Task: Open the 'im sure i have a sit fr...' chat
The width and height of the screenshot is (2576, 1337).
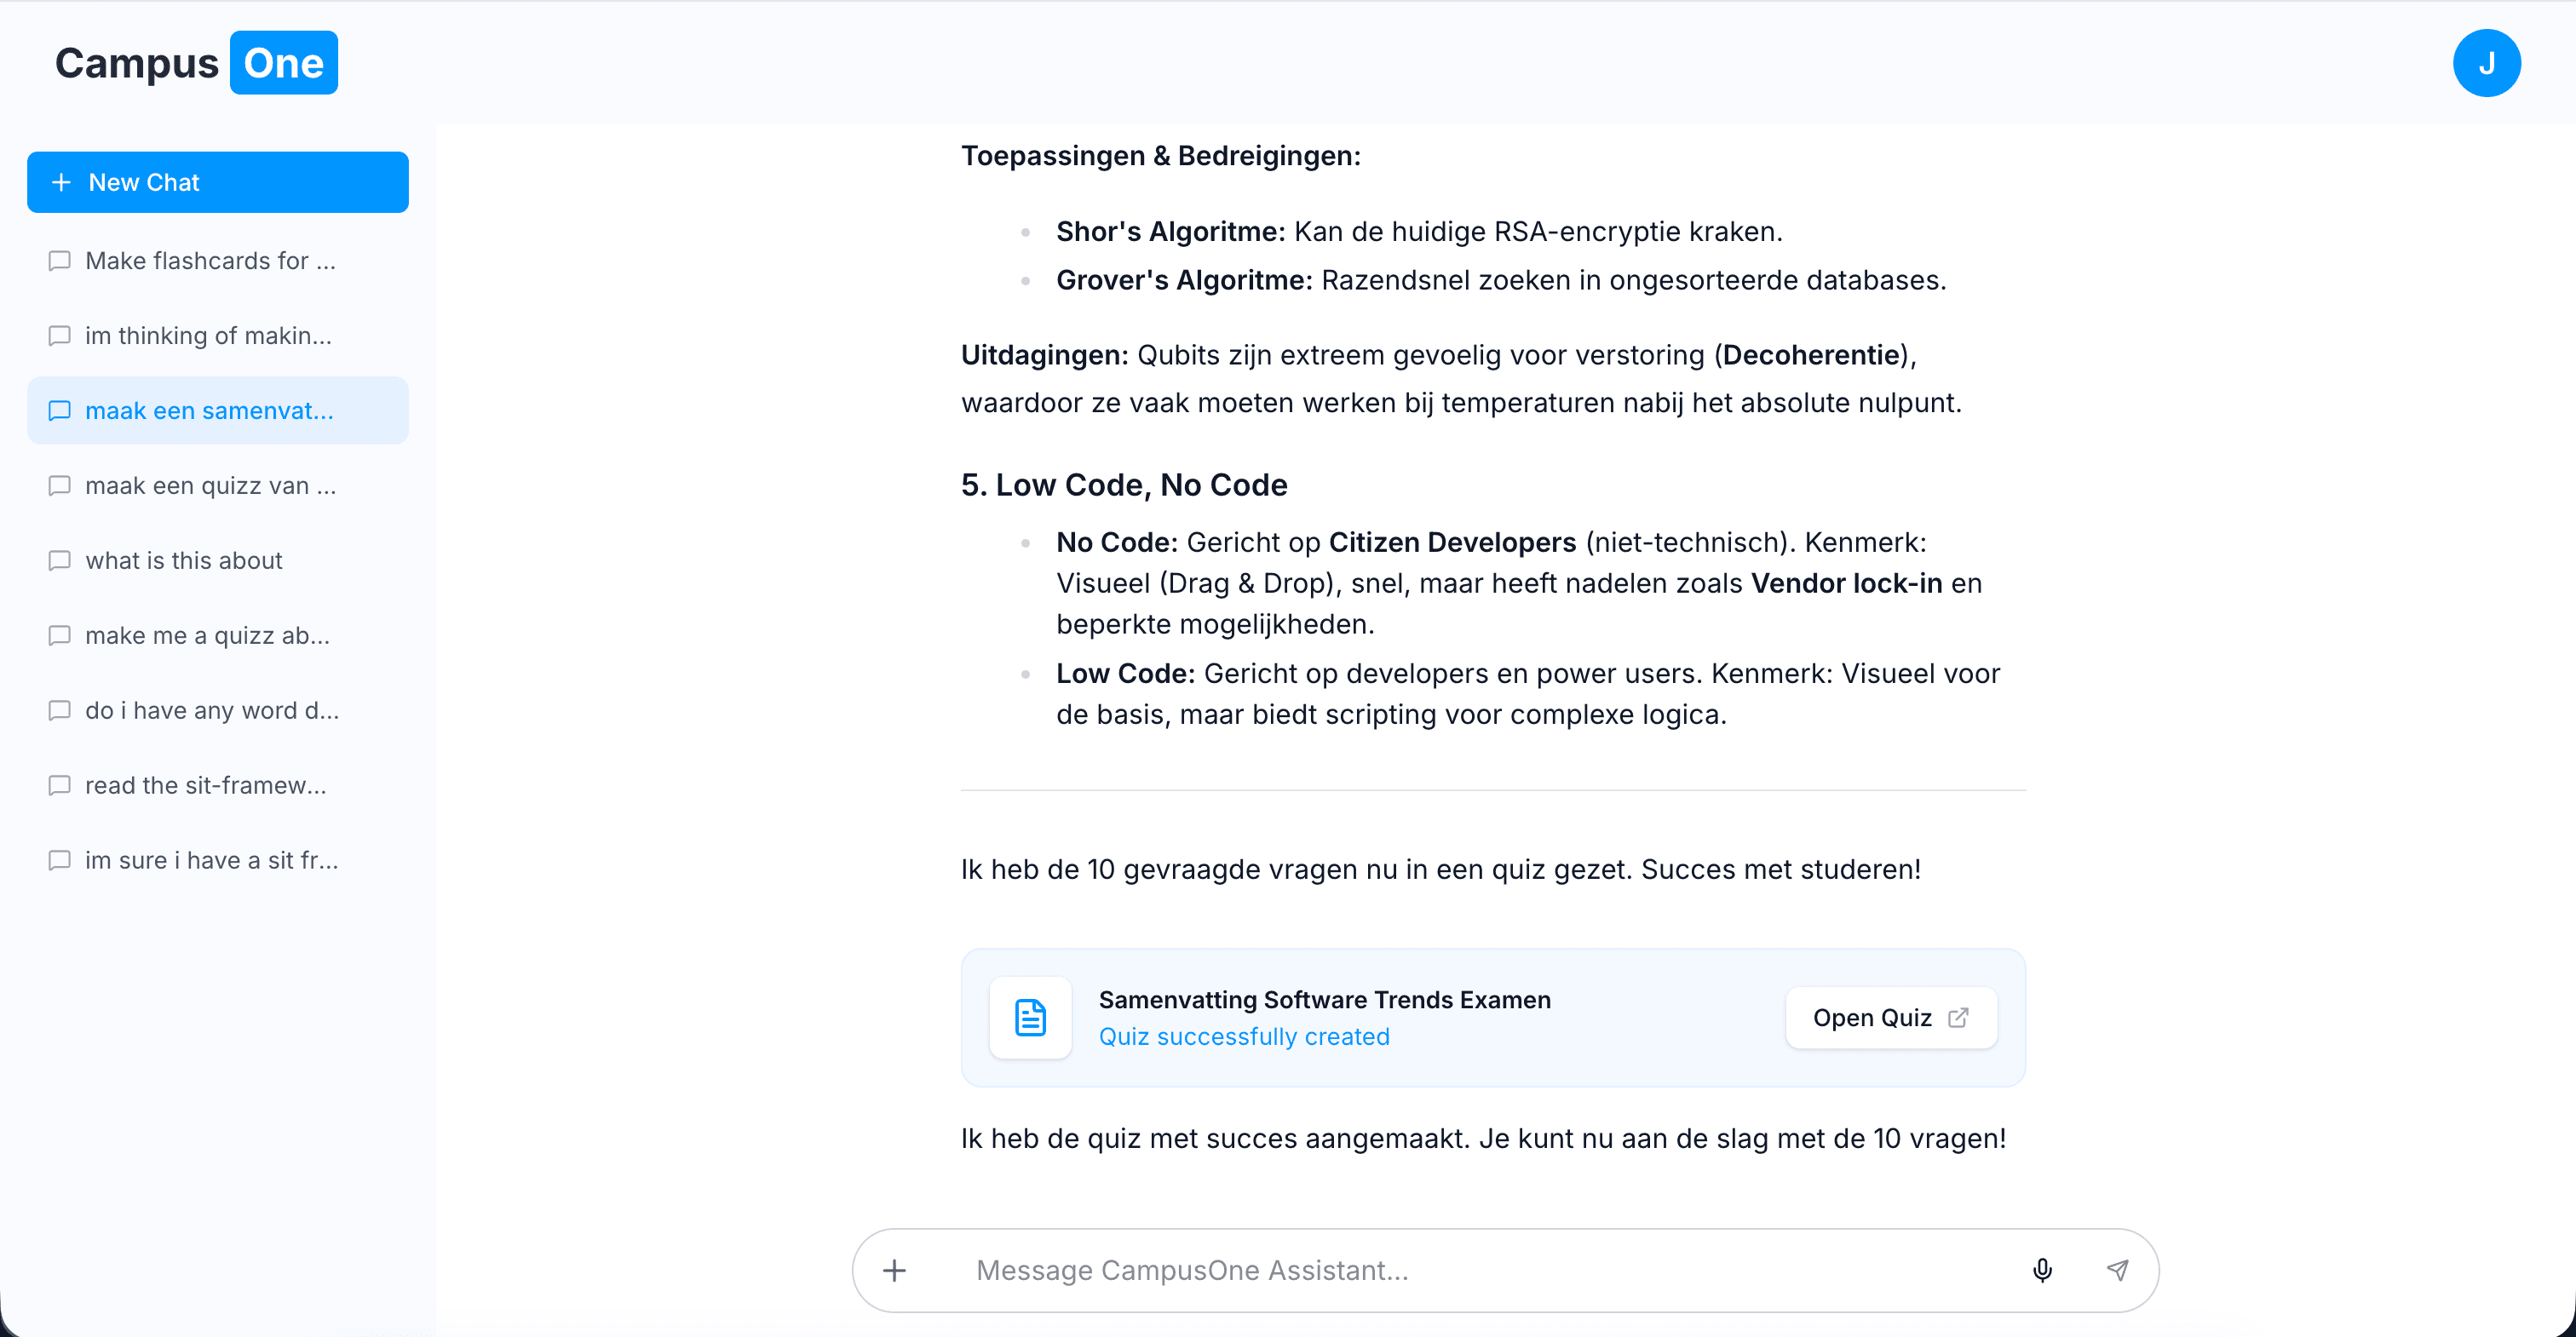Action: [211, 861]
